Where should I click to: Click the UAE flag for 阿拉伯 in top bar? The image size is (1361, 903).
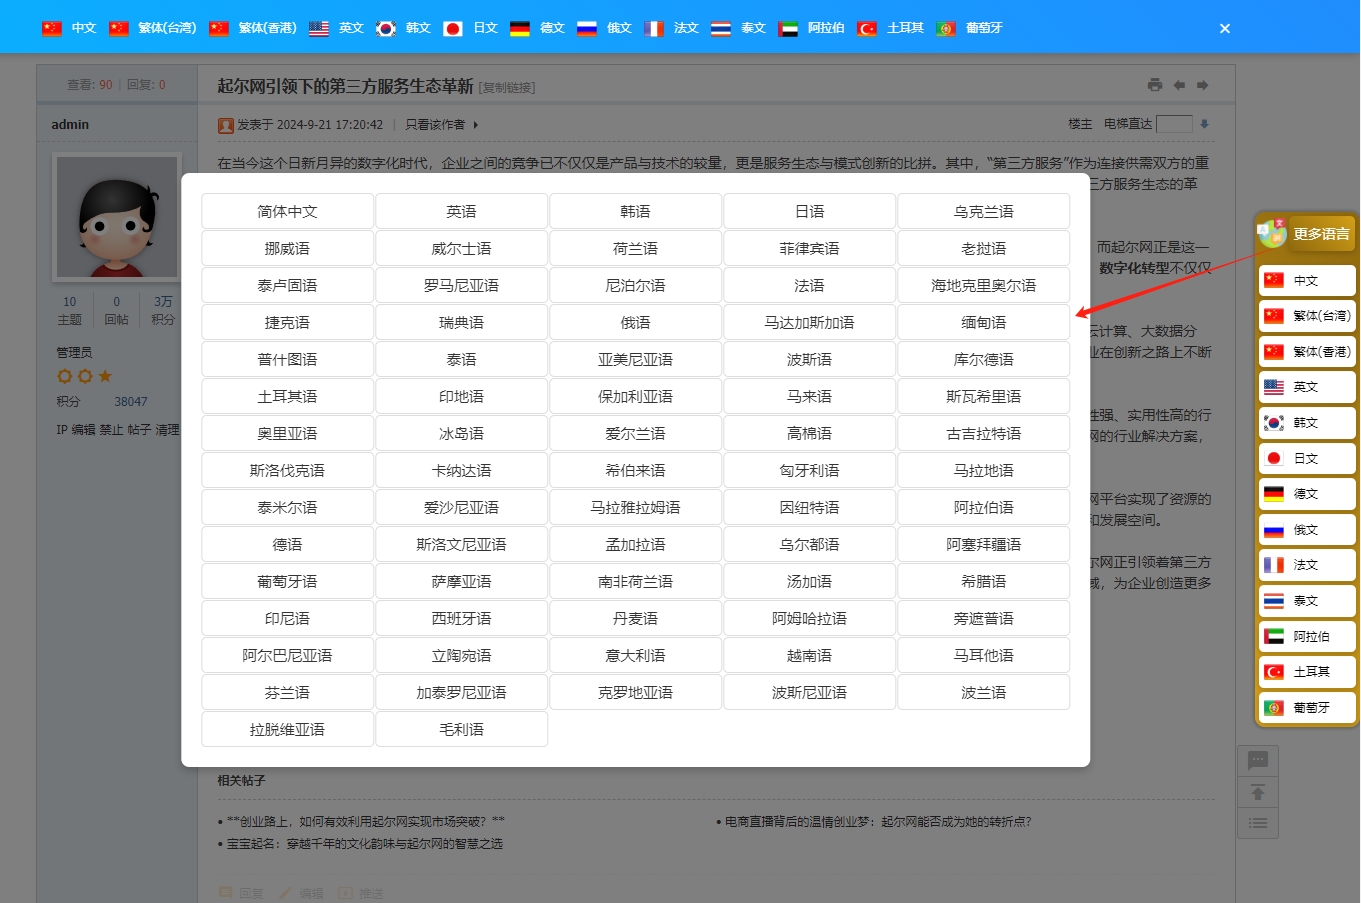[788, 28]
